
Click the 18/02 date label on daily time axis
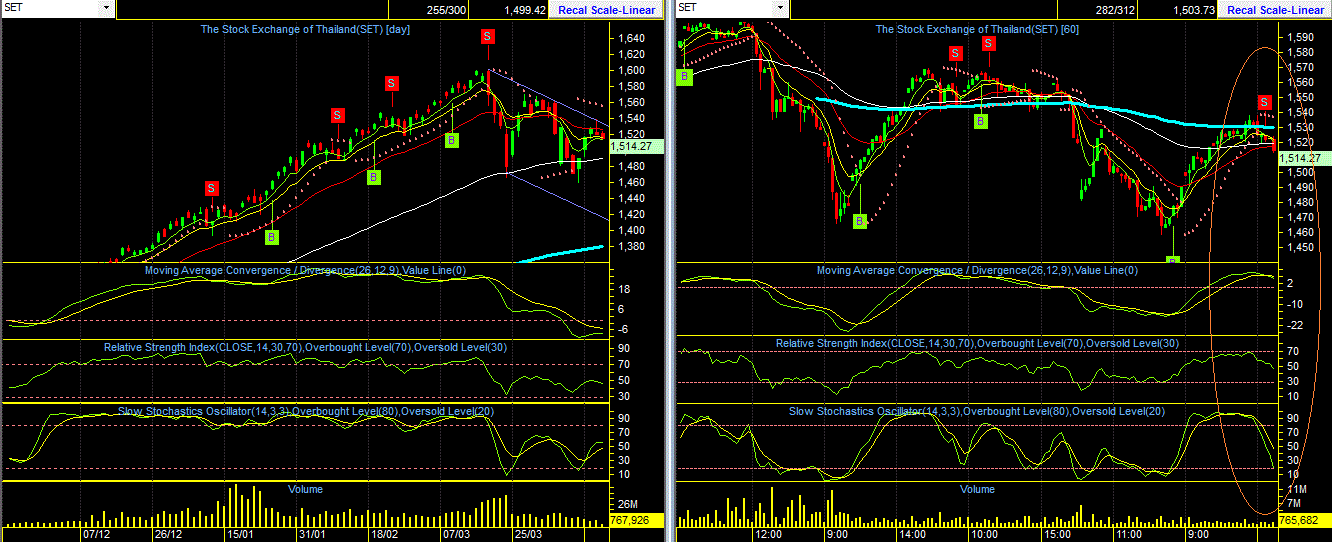[x=383, y=535]
